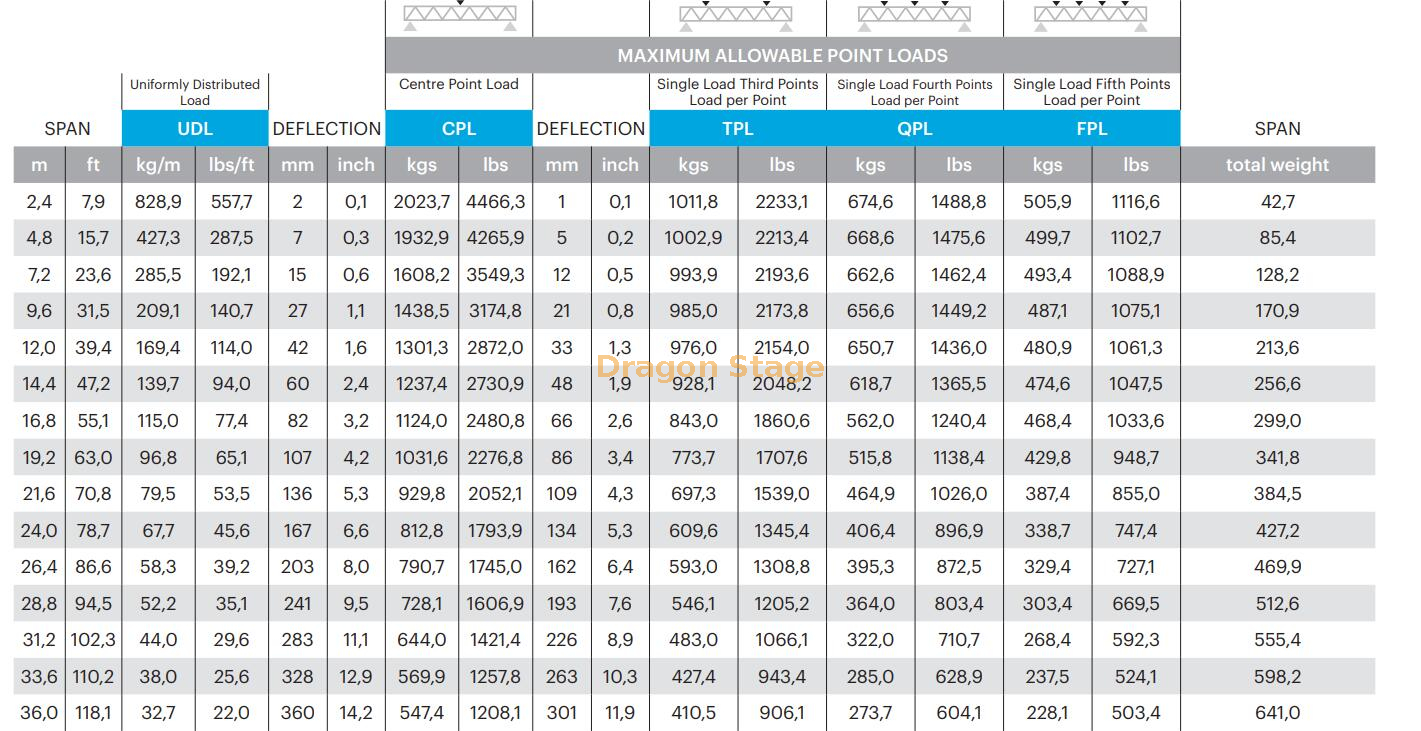The width and height of the screenshot is (1421, 731).
Task: Click the lbs unit header under FPL
Action: click(x=1136, y=165)
